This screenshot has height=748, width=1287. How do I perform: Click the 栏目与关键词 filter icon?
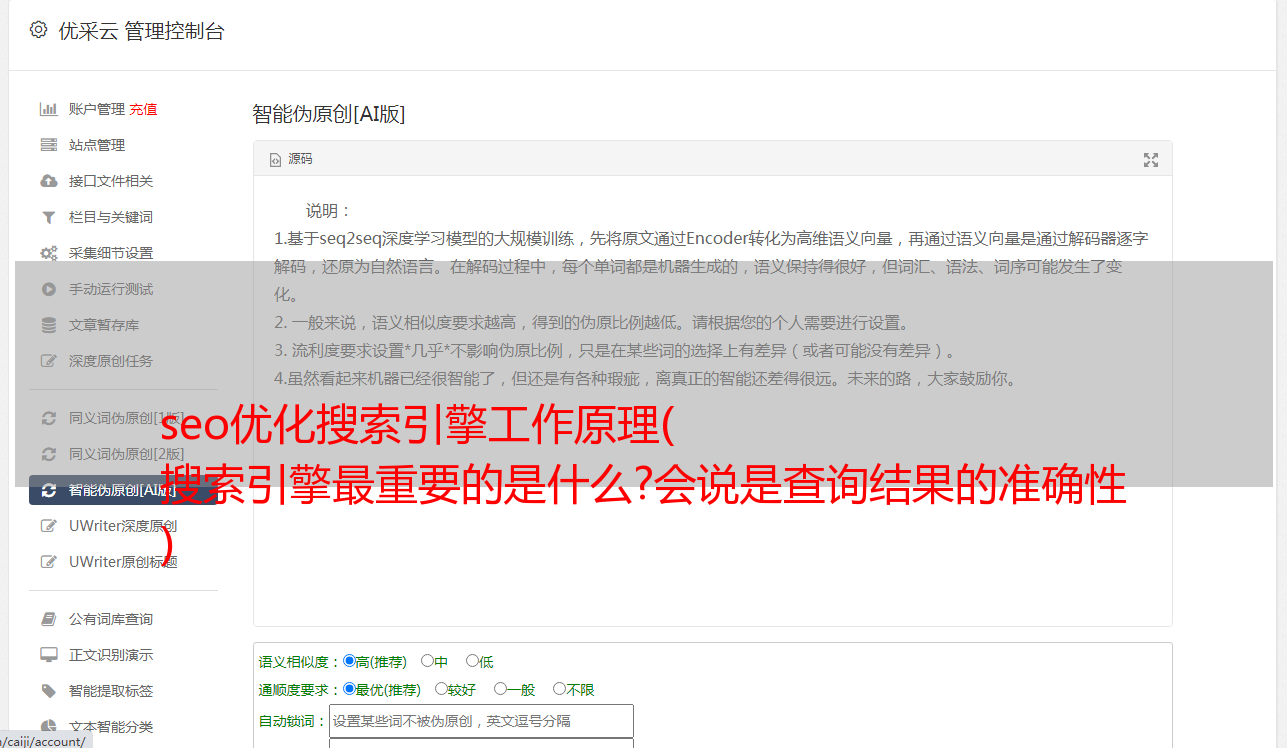point(48,217)
